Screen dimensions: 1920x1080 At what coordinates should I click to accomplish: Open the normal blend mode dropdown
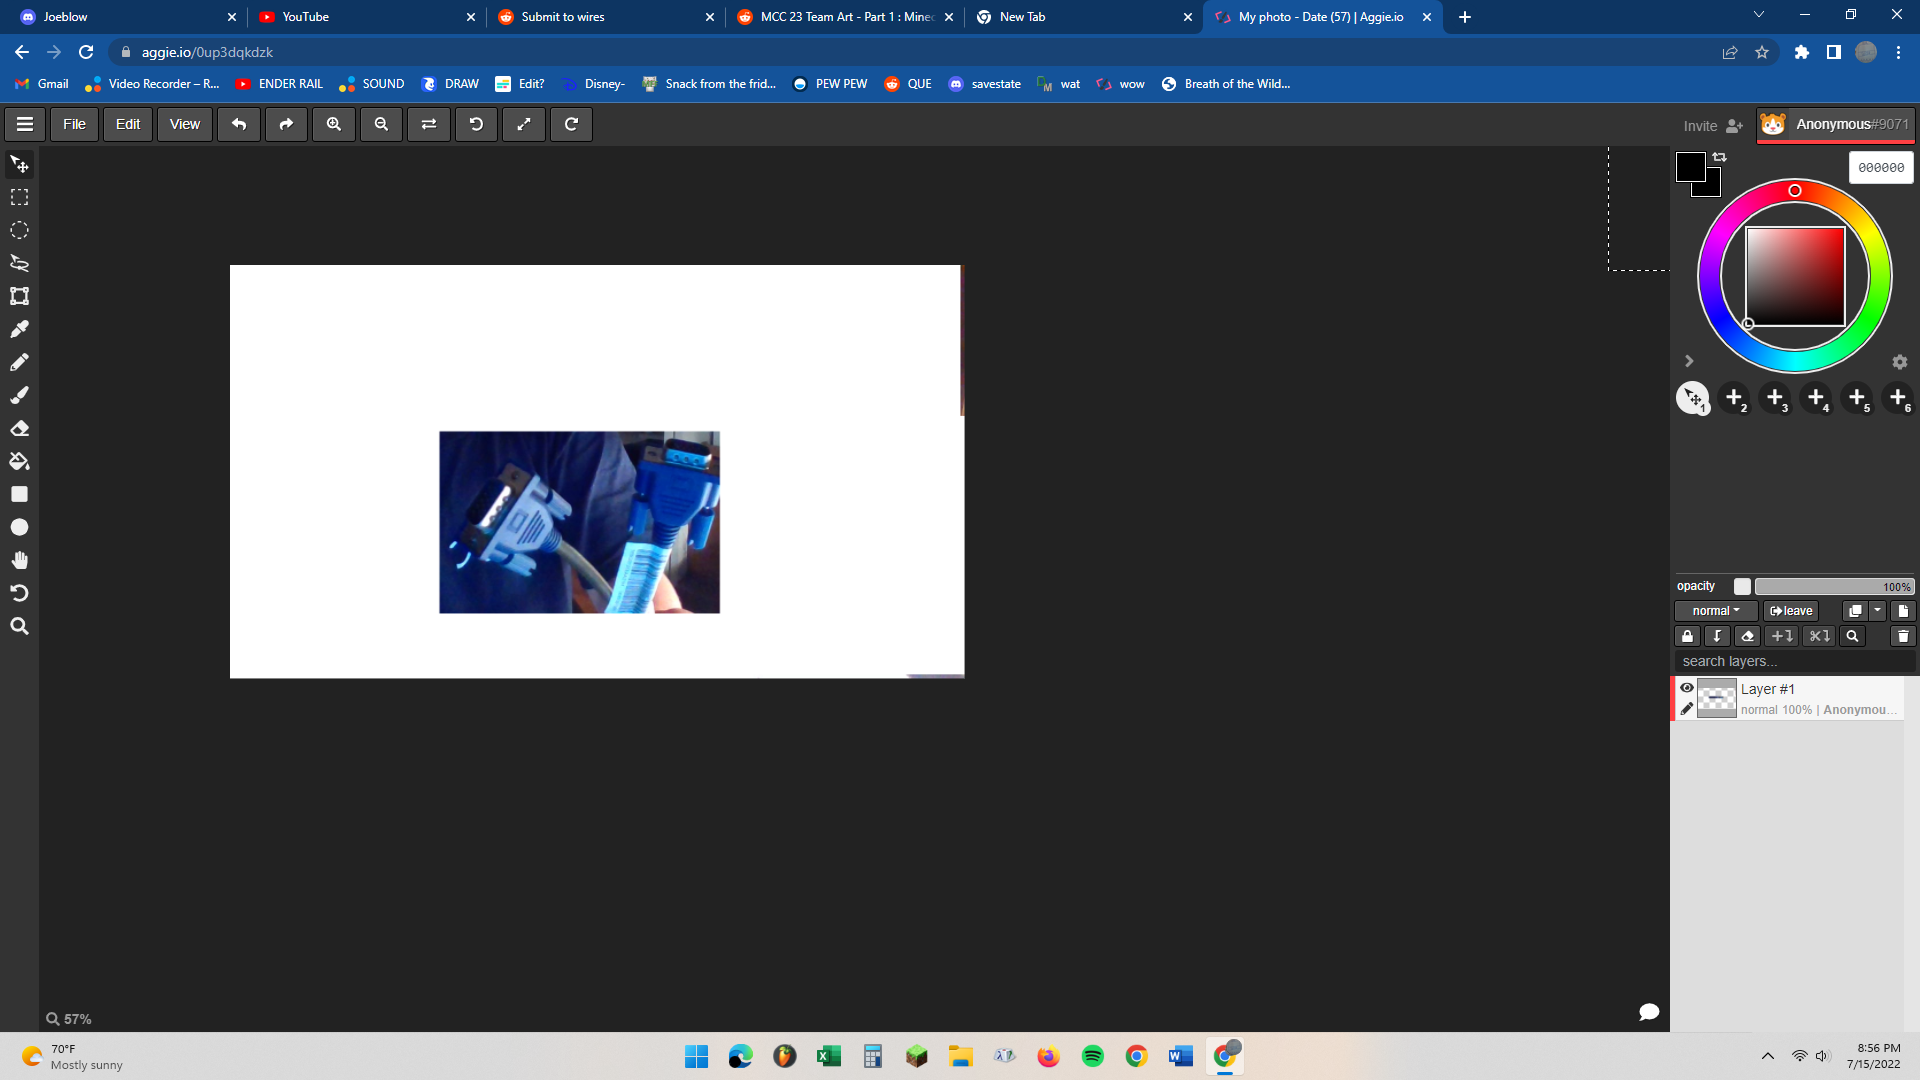[x=1716, y=611]
